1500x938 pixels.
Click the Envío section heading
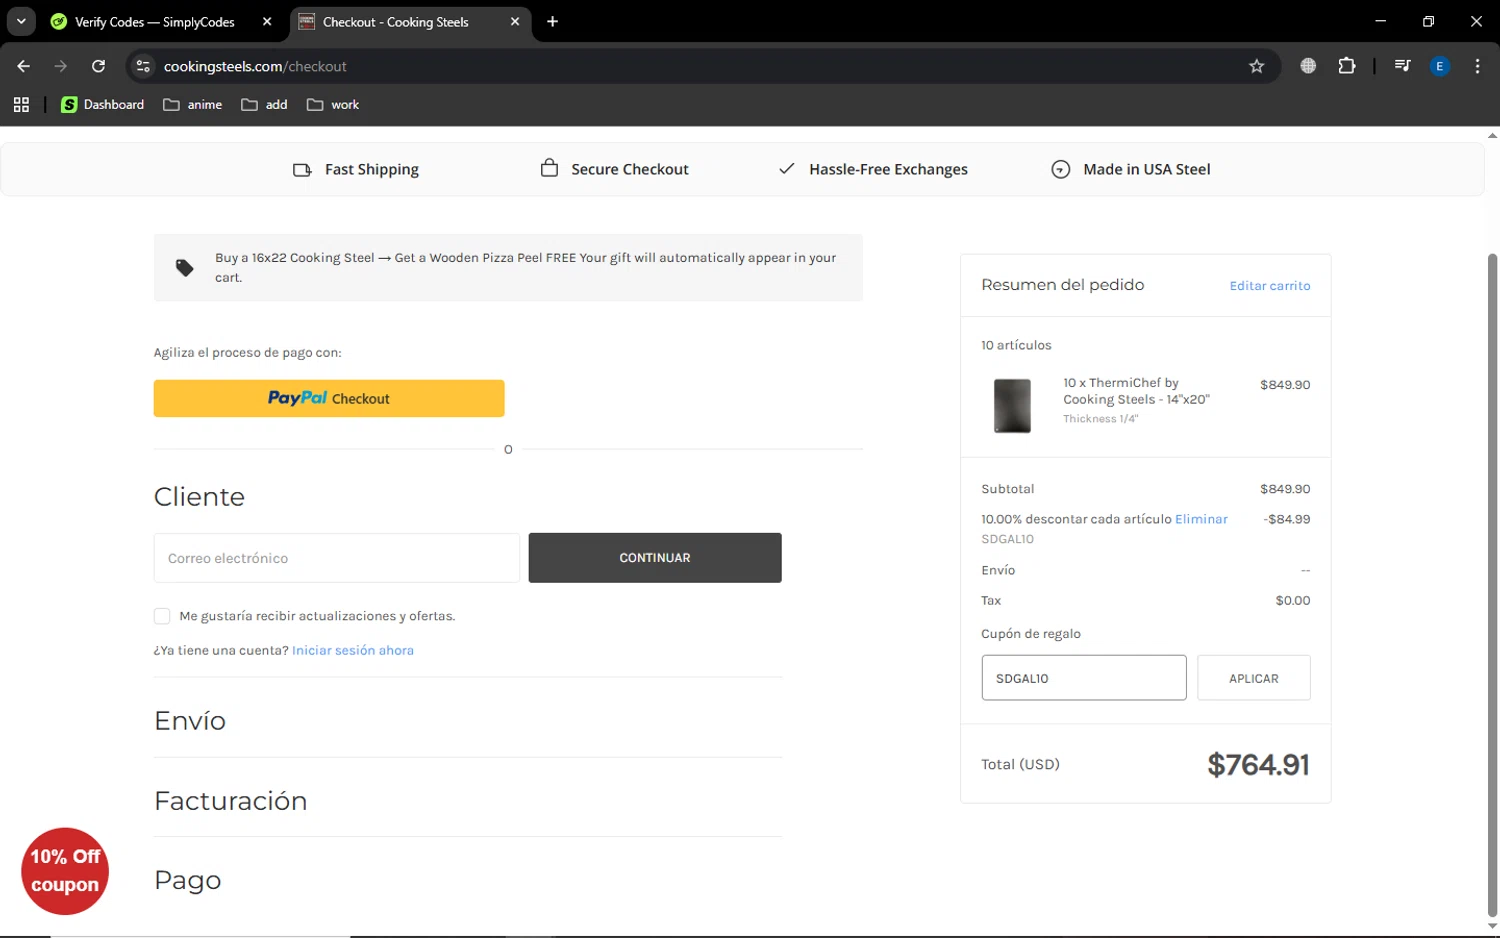(190, 721)
